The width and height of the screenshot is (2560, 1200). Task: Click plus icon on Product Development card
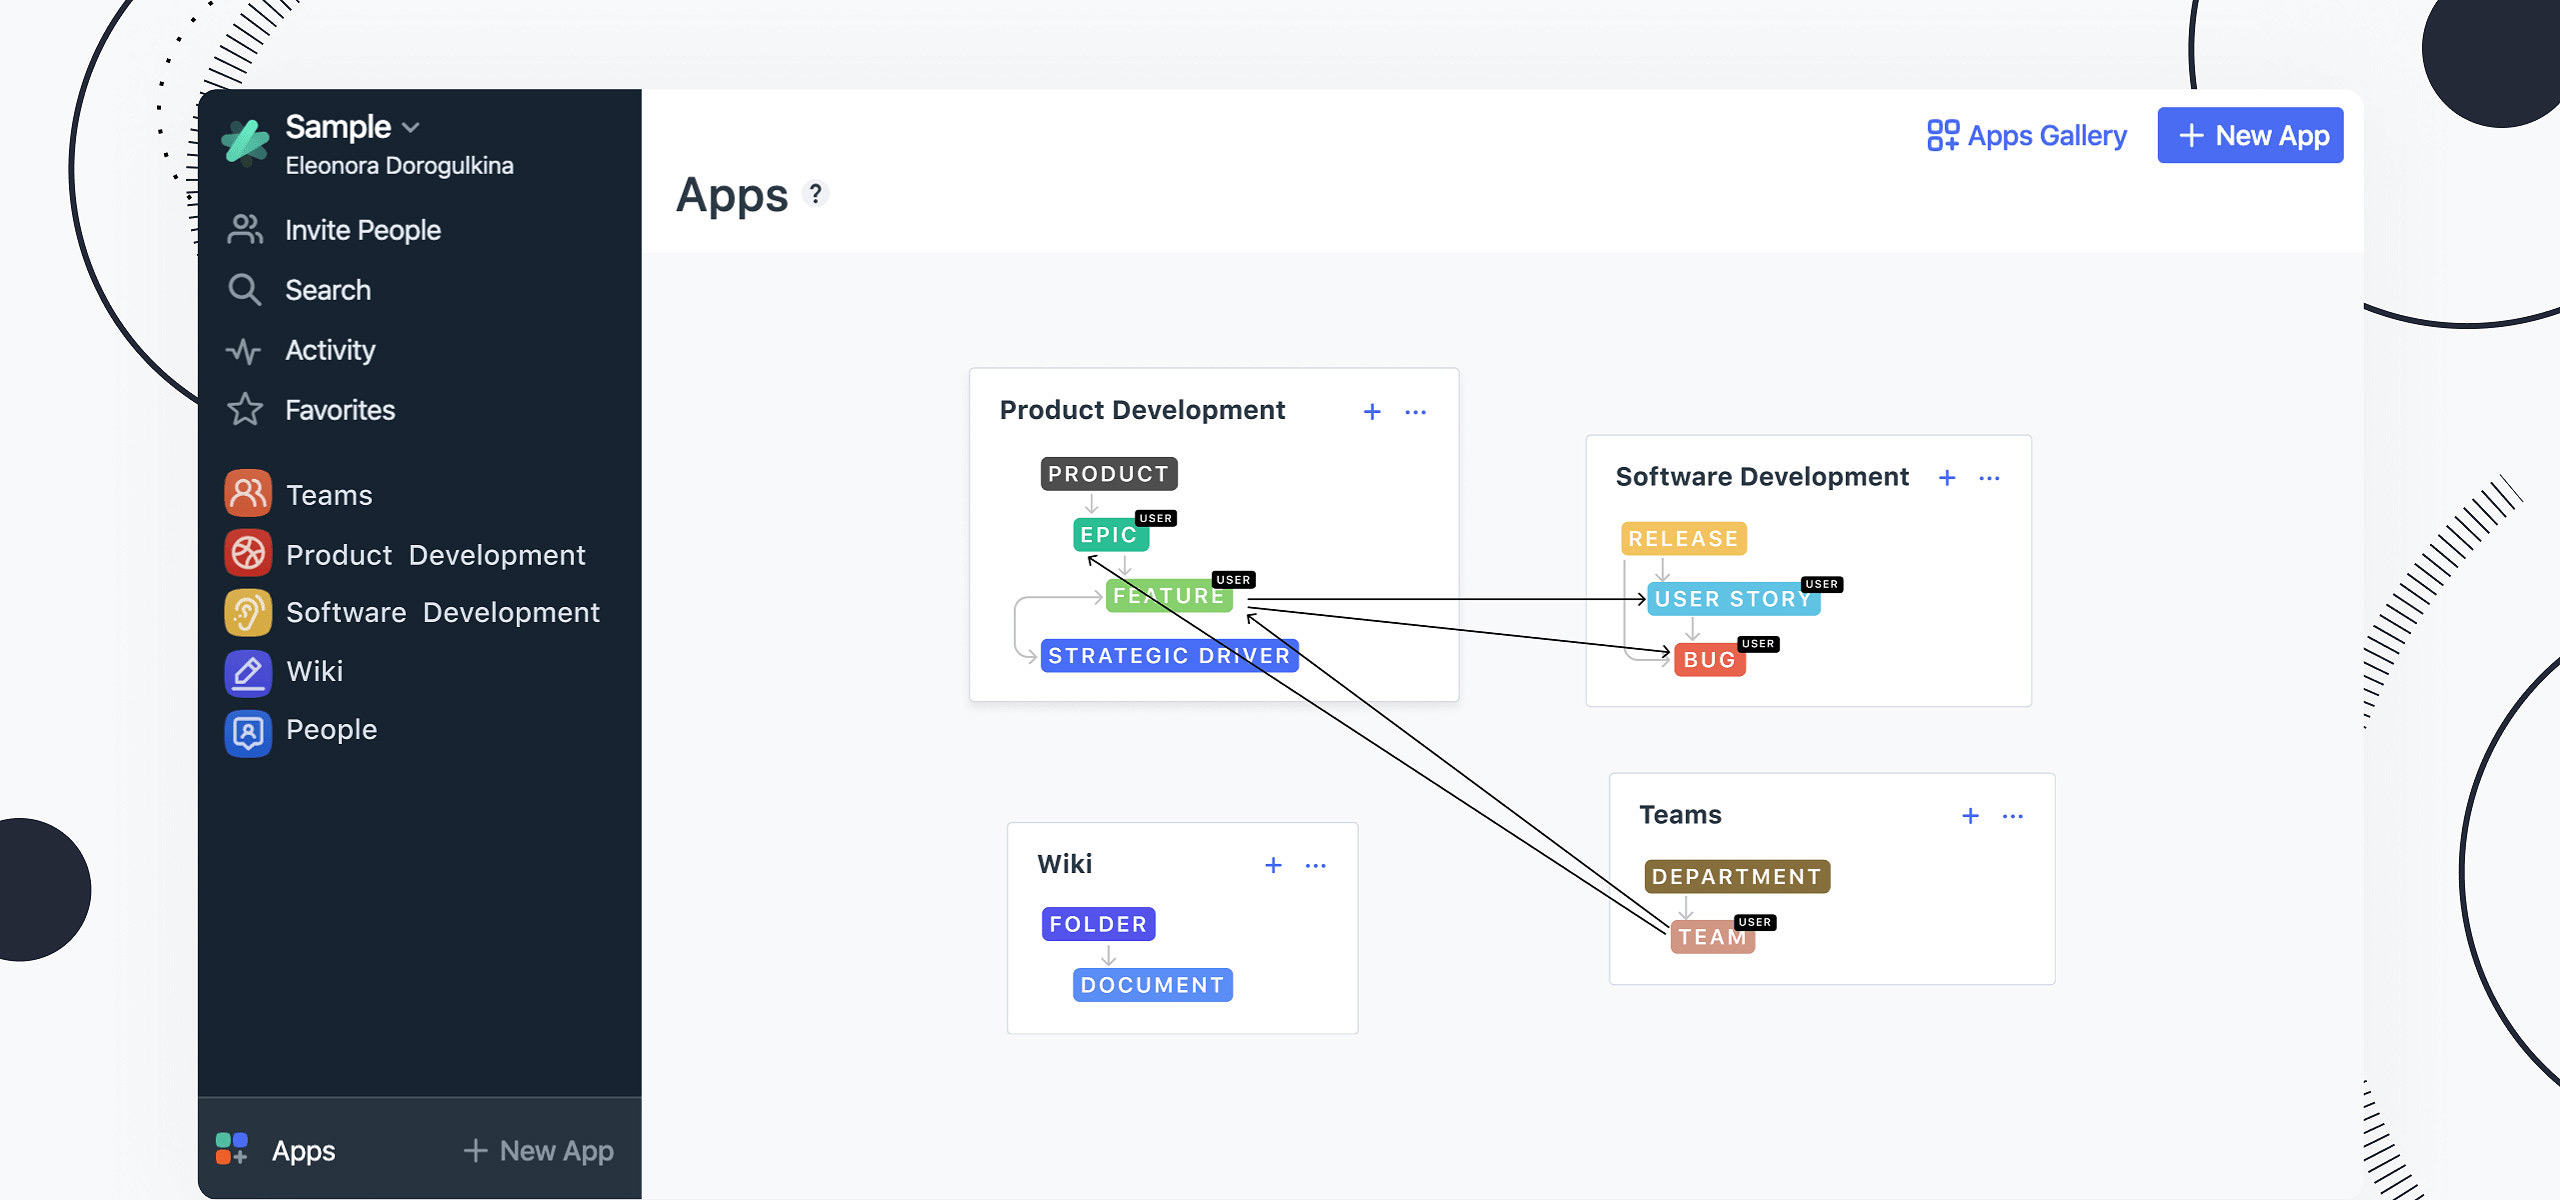click(1372, 411)
